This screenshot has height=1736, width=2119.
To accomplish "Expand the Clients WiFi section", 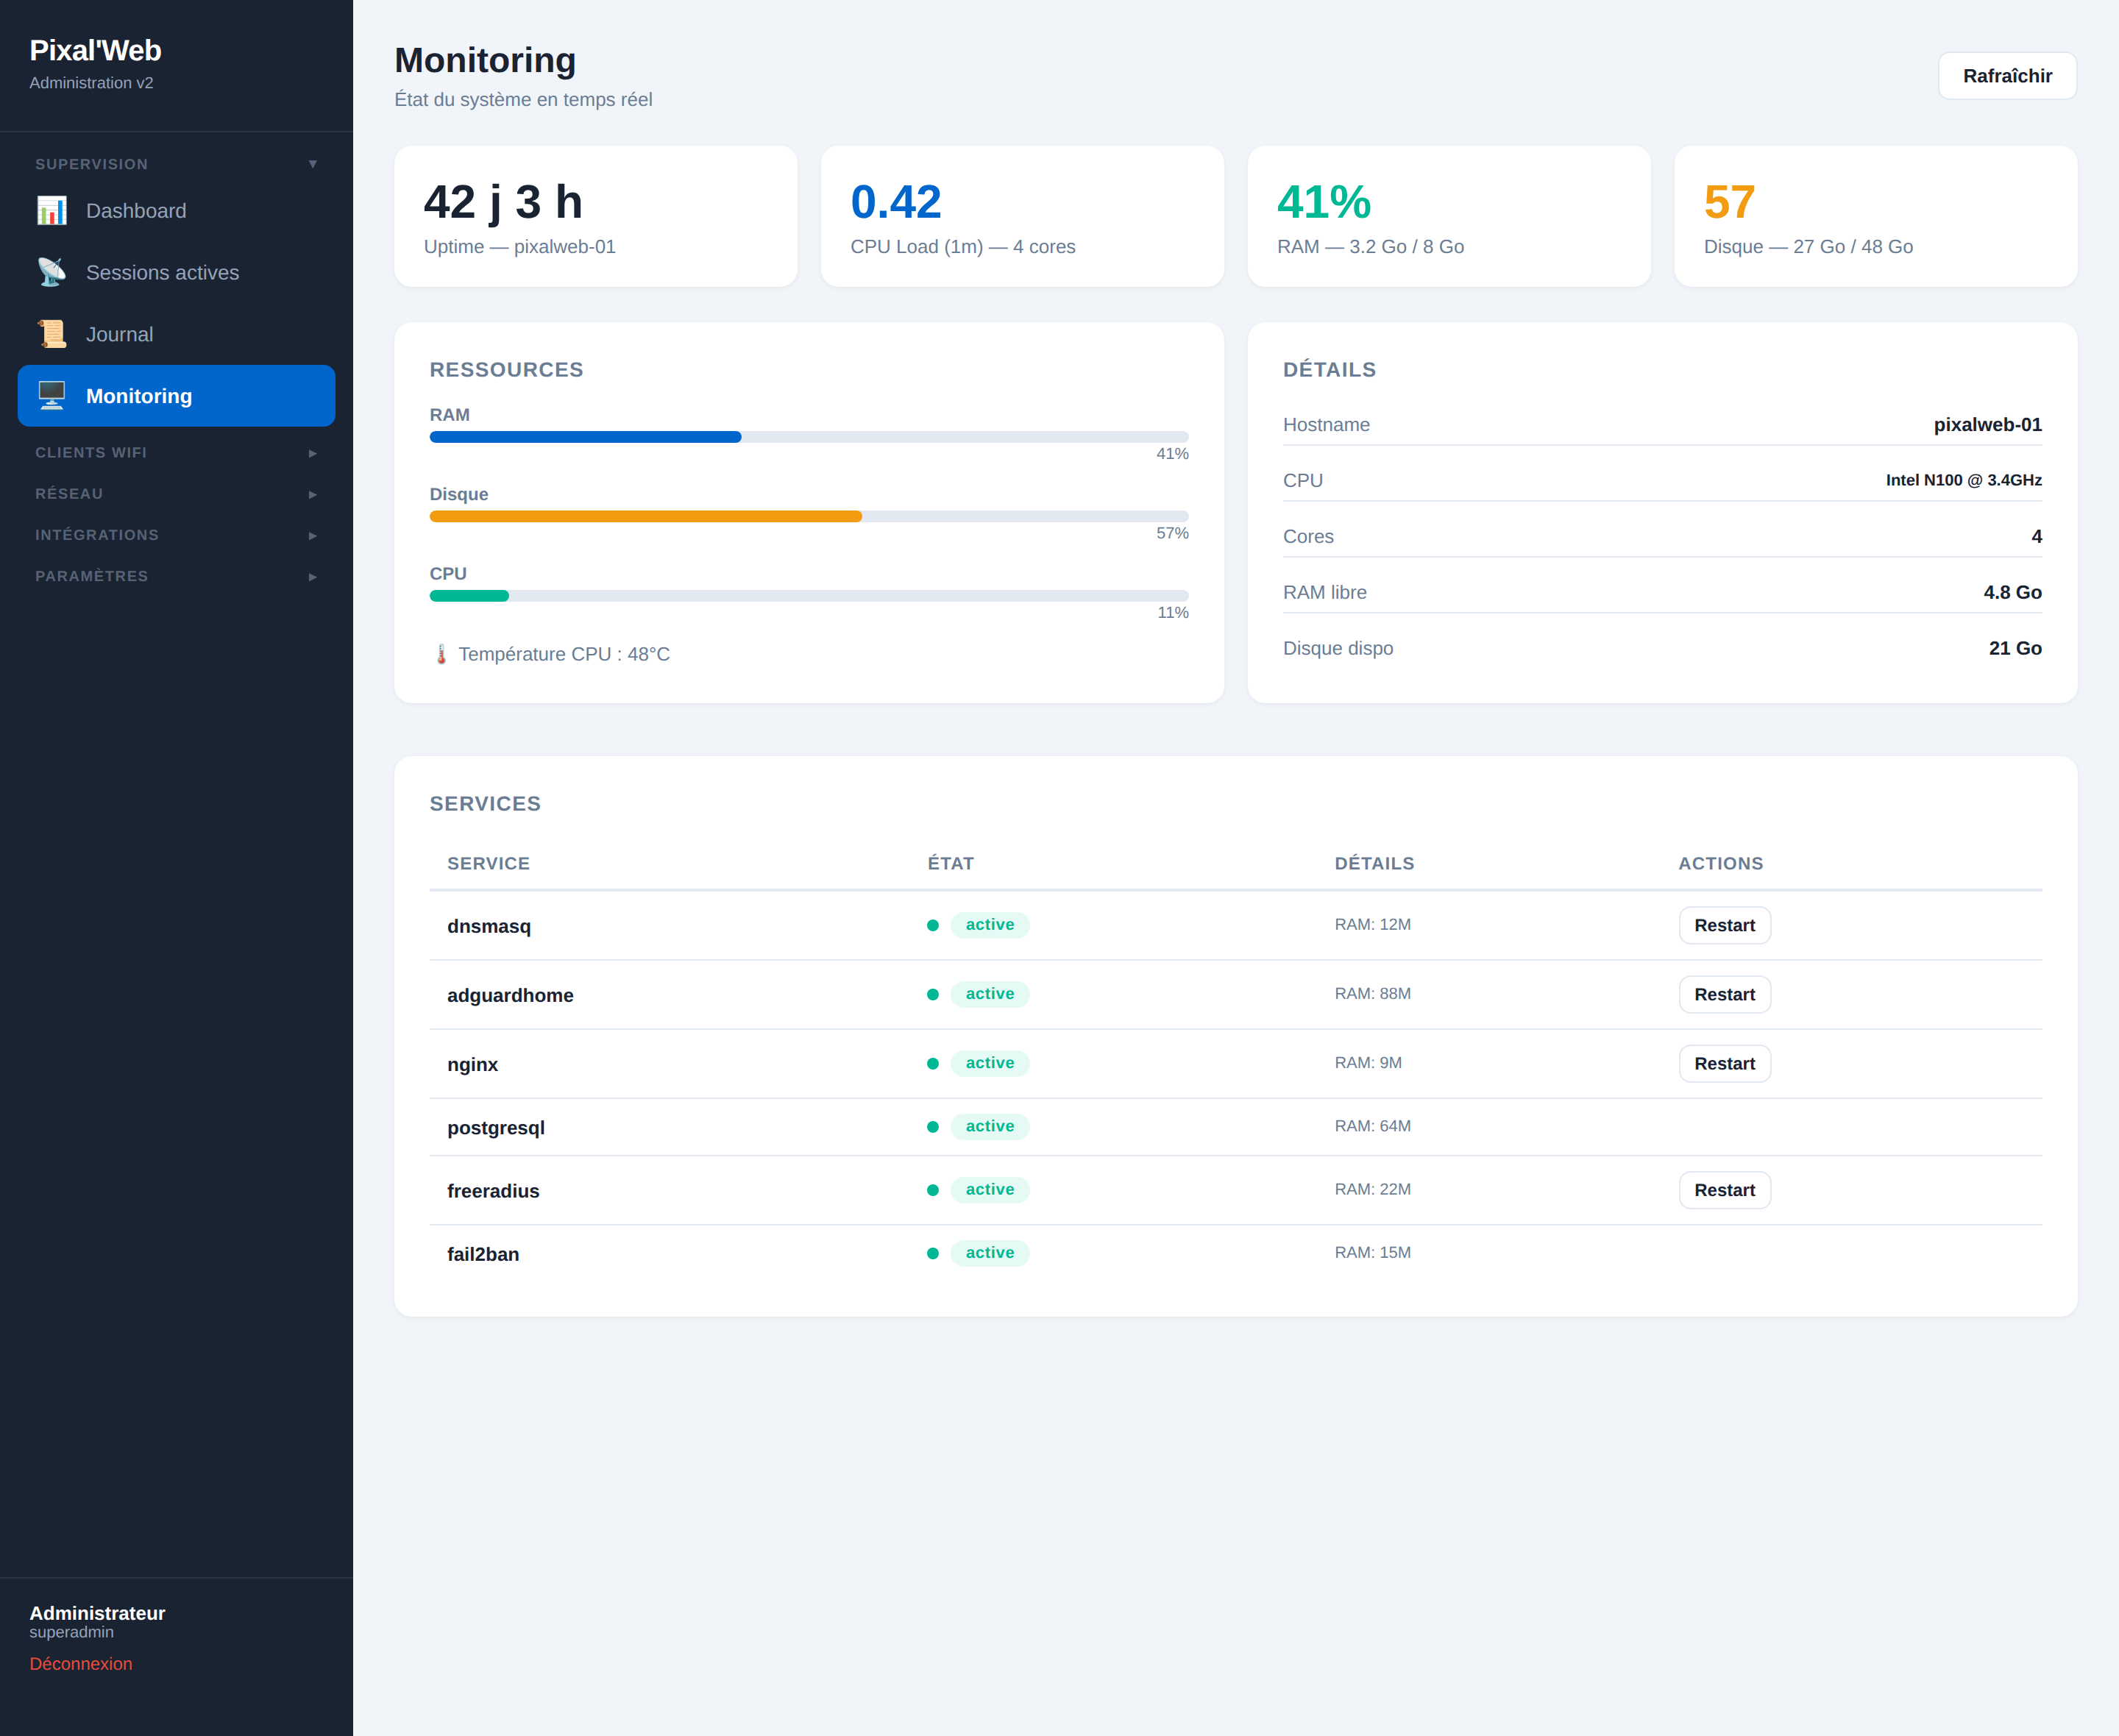I will tap(176, 453).
